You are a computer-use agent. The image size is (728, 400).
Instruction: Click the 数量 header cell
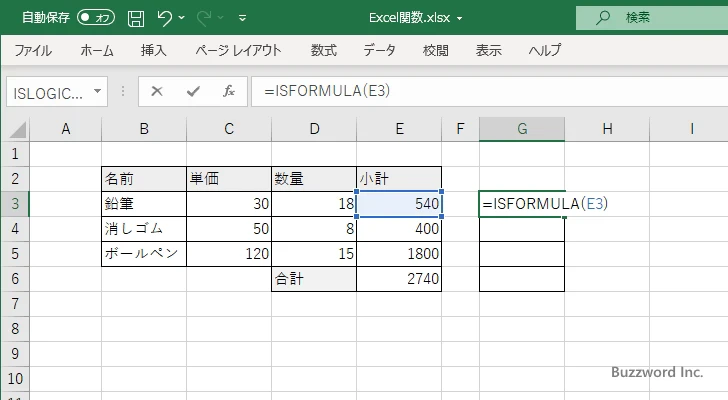point(314,179)
